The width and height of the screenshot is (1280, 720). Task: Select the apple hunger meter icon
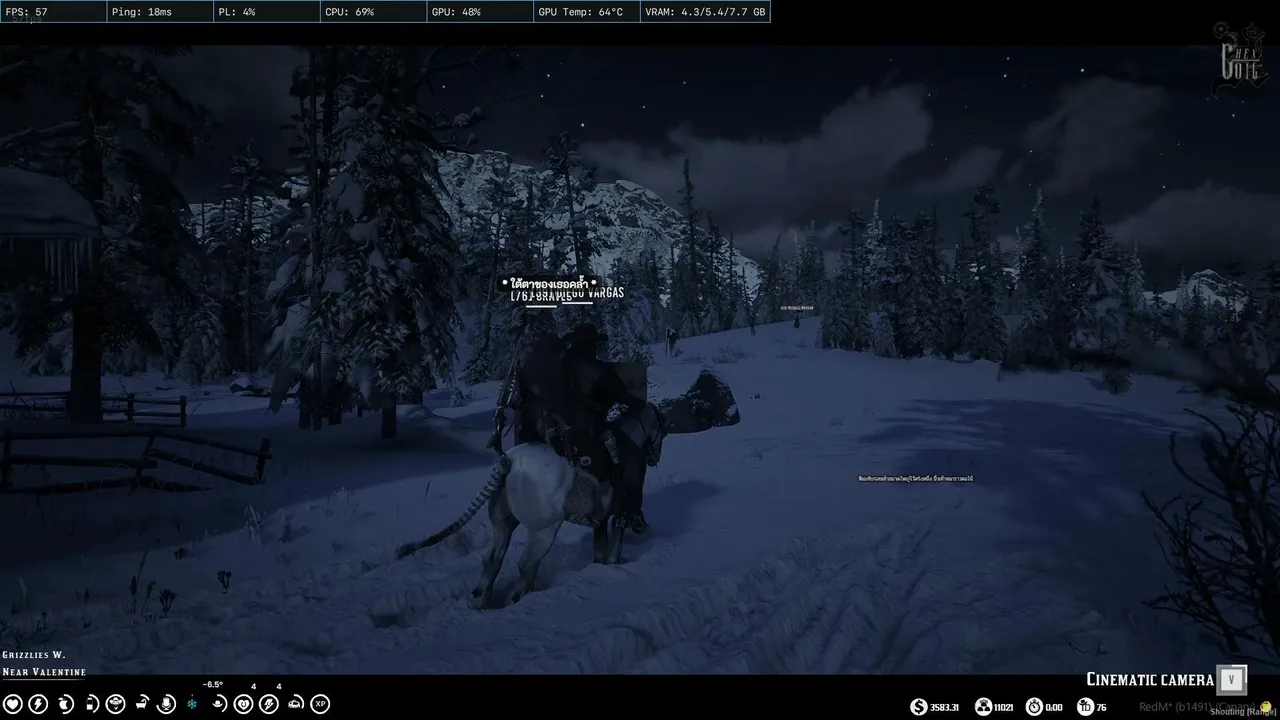click(65, 704)
